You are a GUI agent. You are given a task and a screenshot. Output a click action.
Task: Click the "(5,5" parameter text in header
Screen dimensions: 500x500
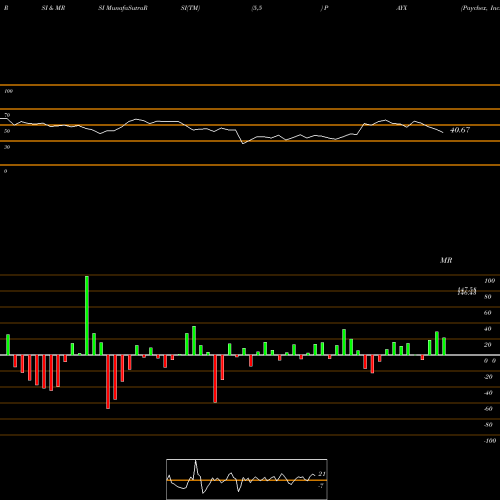[x=257, y=8]
